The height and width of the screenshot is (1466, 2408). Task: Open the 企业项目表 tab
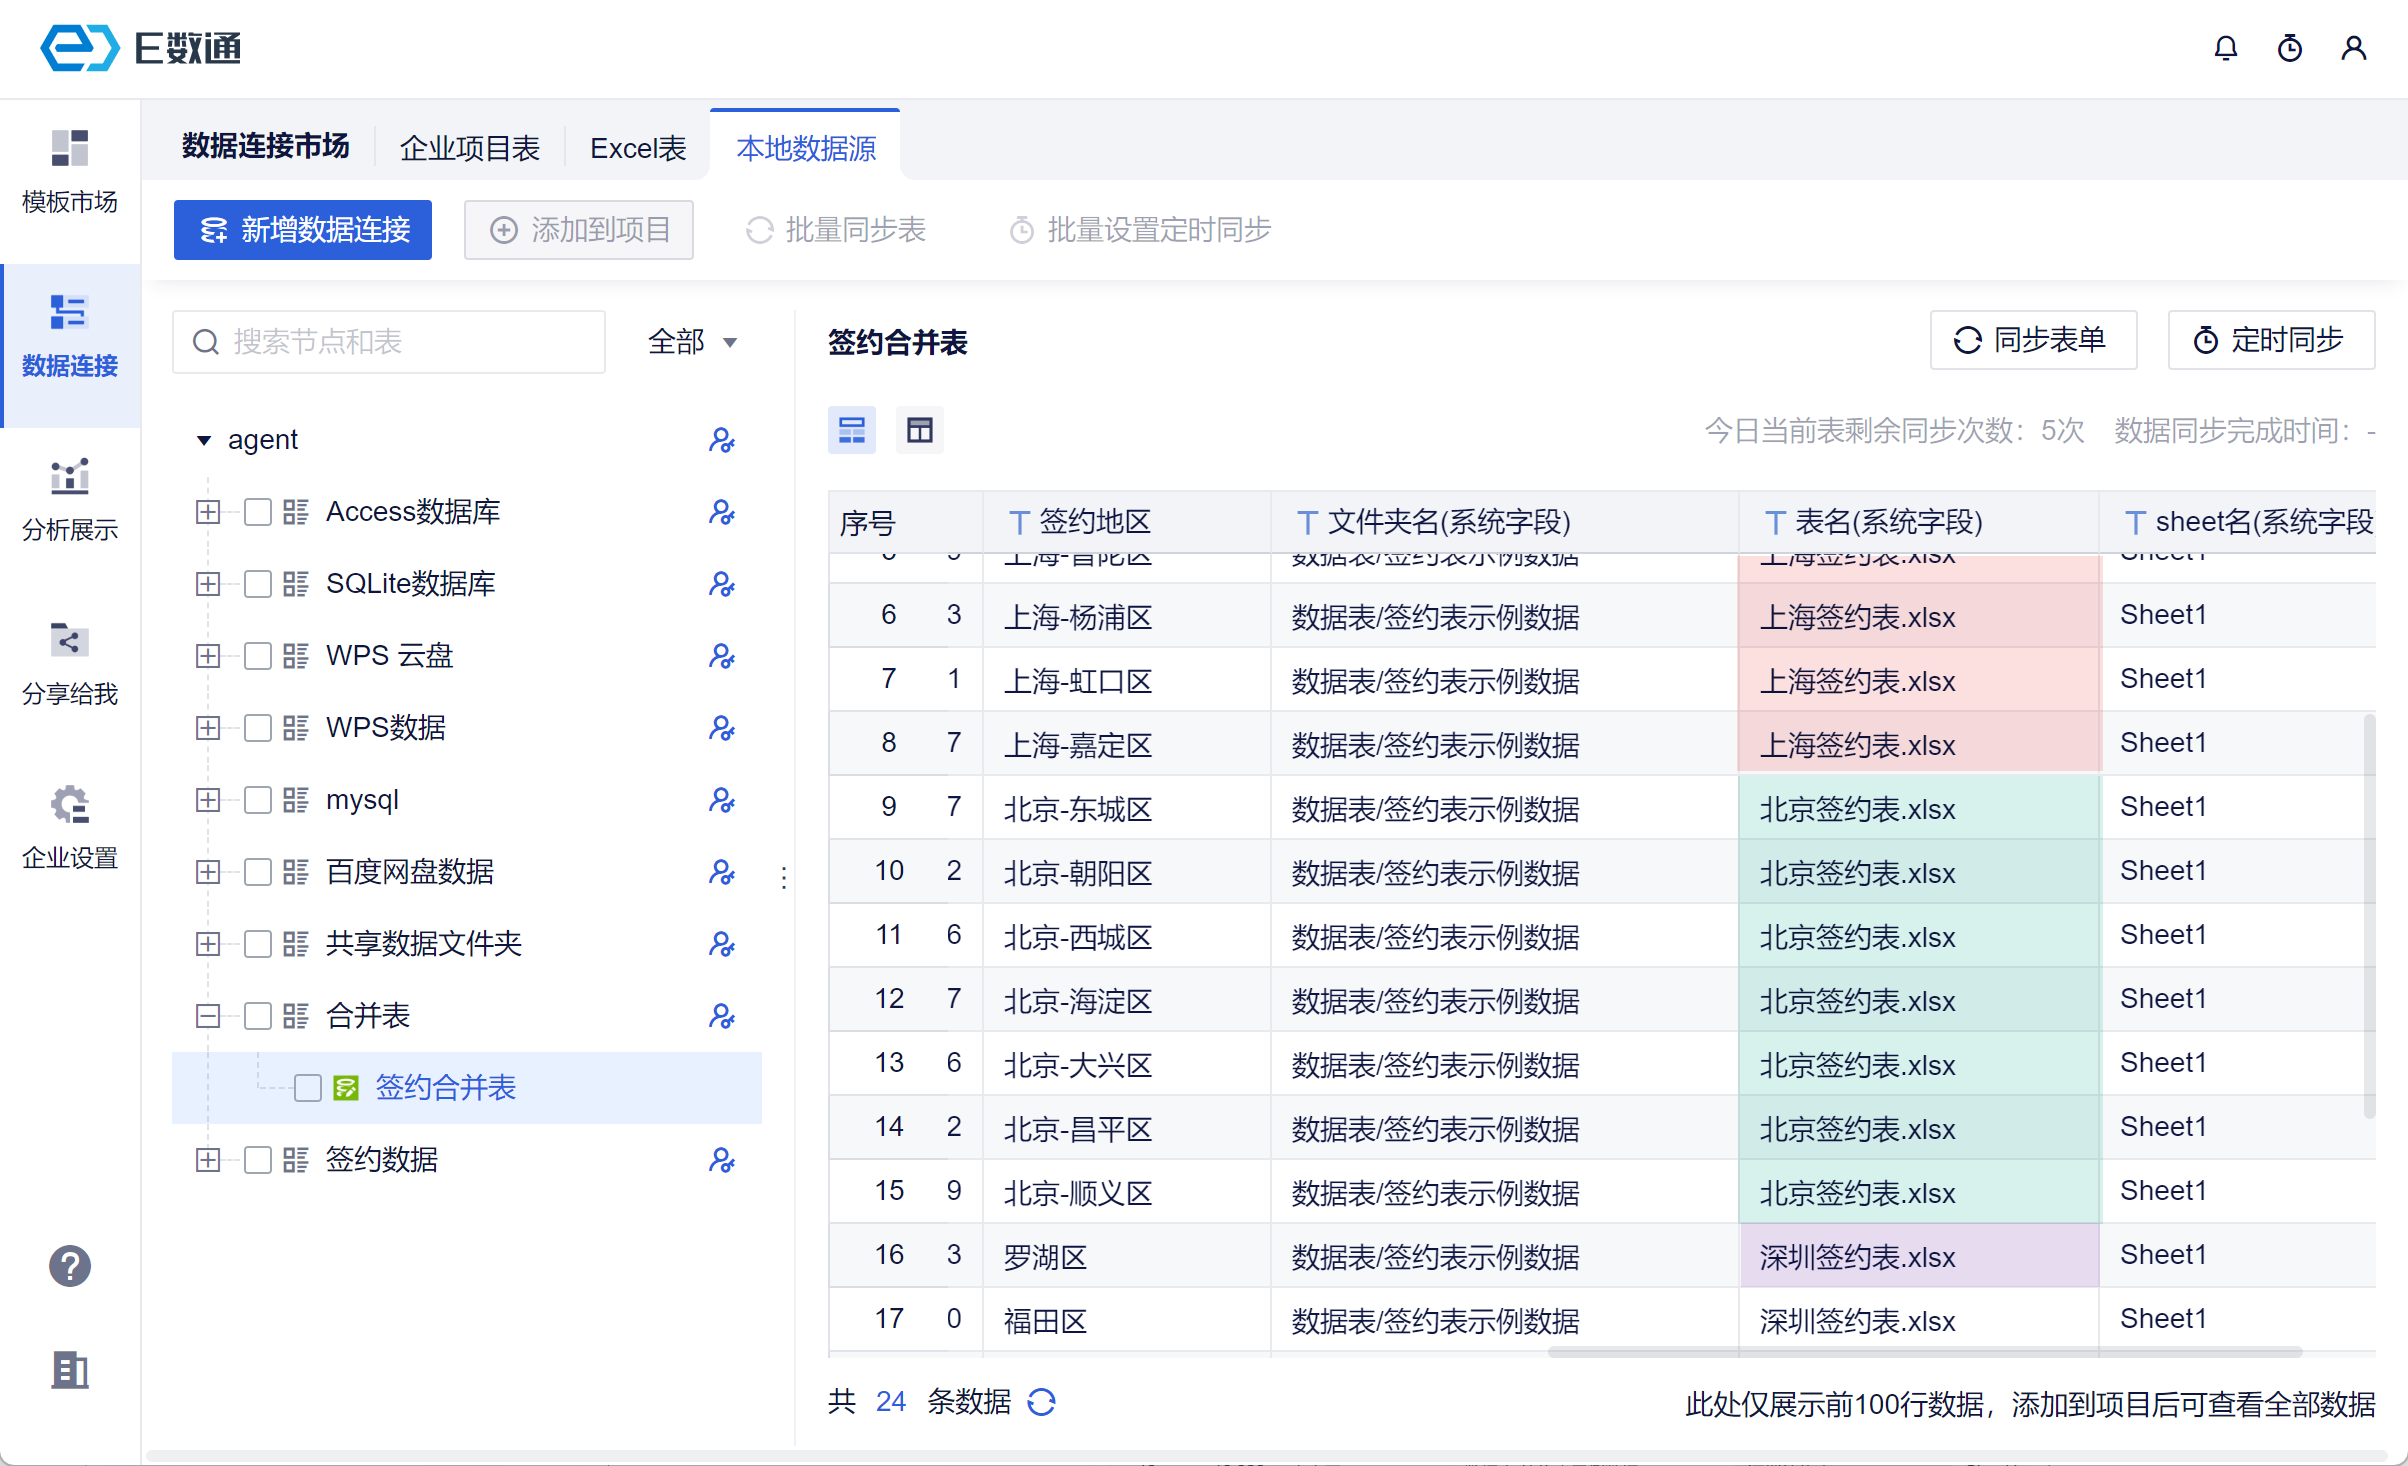(x=469, y=148)
